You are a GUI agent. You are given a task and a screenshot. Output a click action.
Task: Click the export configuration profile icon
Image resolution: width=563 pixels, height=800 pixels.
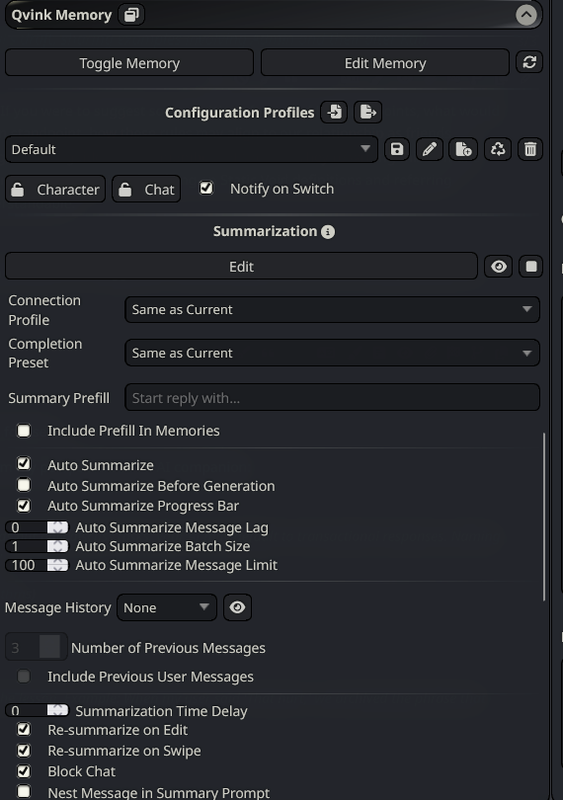(x=368, y=112)
